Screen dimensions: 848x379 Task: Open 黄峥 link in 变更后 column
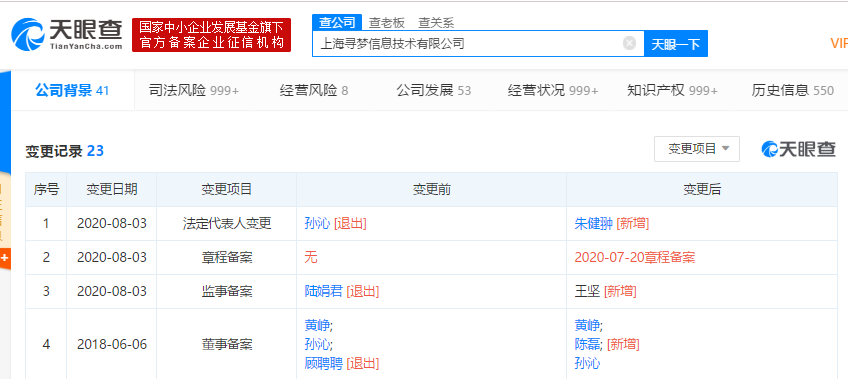click(587, 325)
